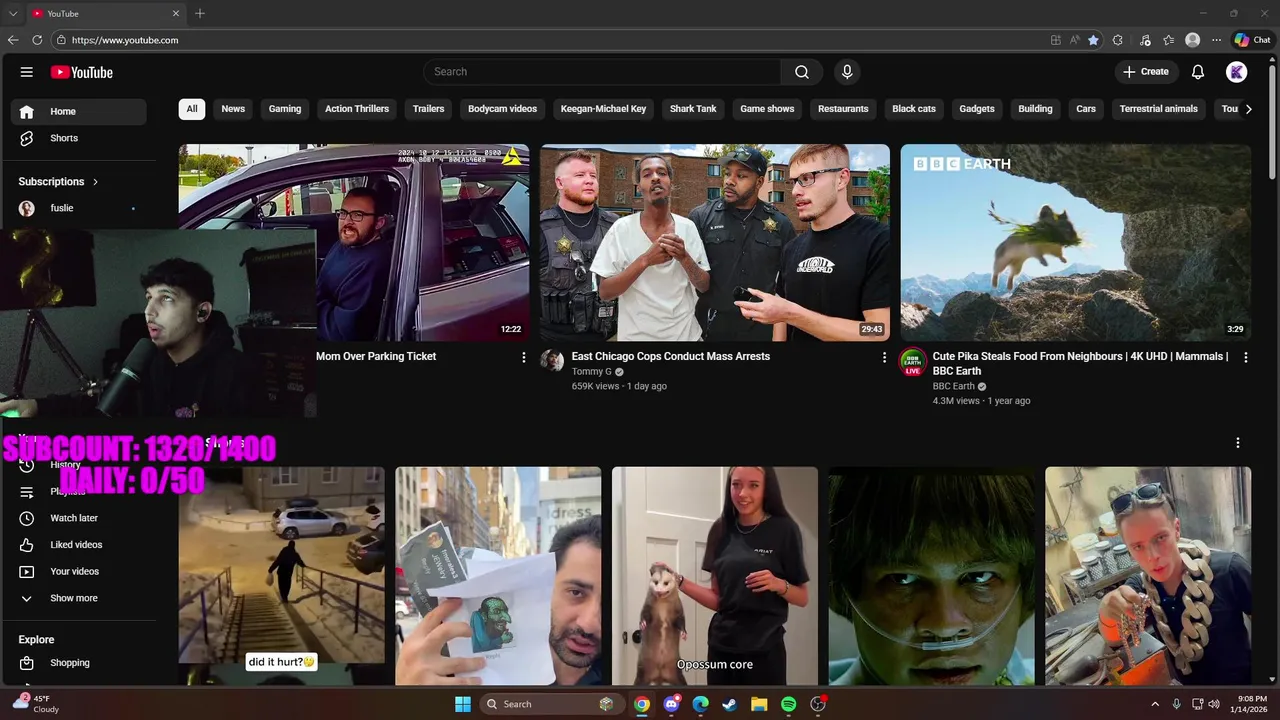The image size is (1280, 720).
Task: Select the Game shows chip
Action: click(x=767, y=109)
